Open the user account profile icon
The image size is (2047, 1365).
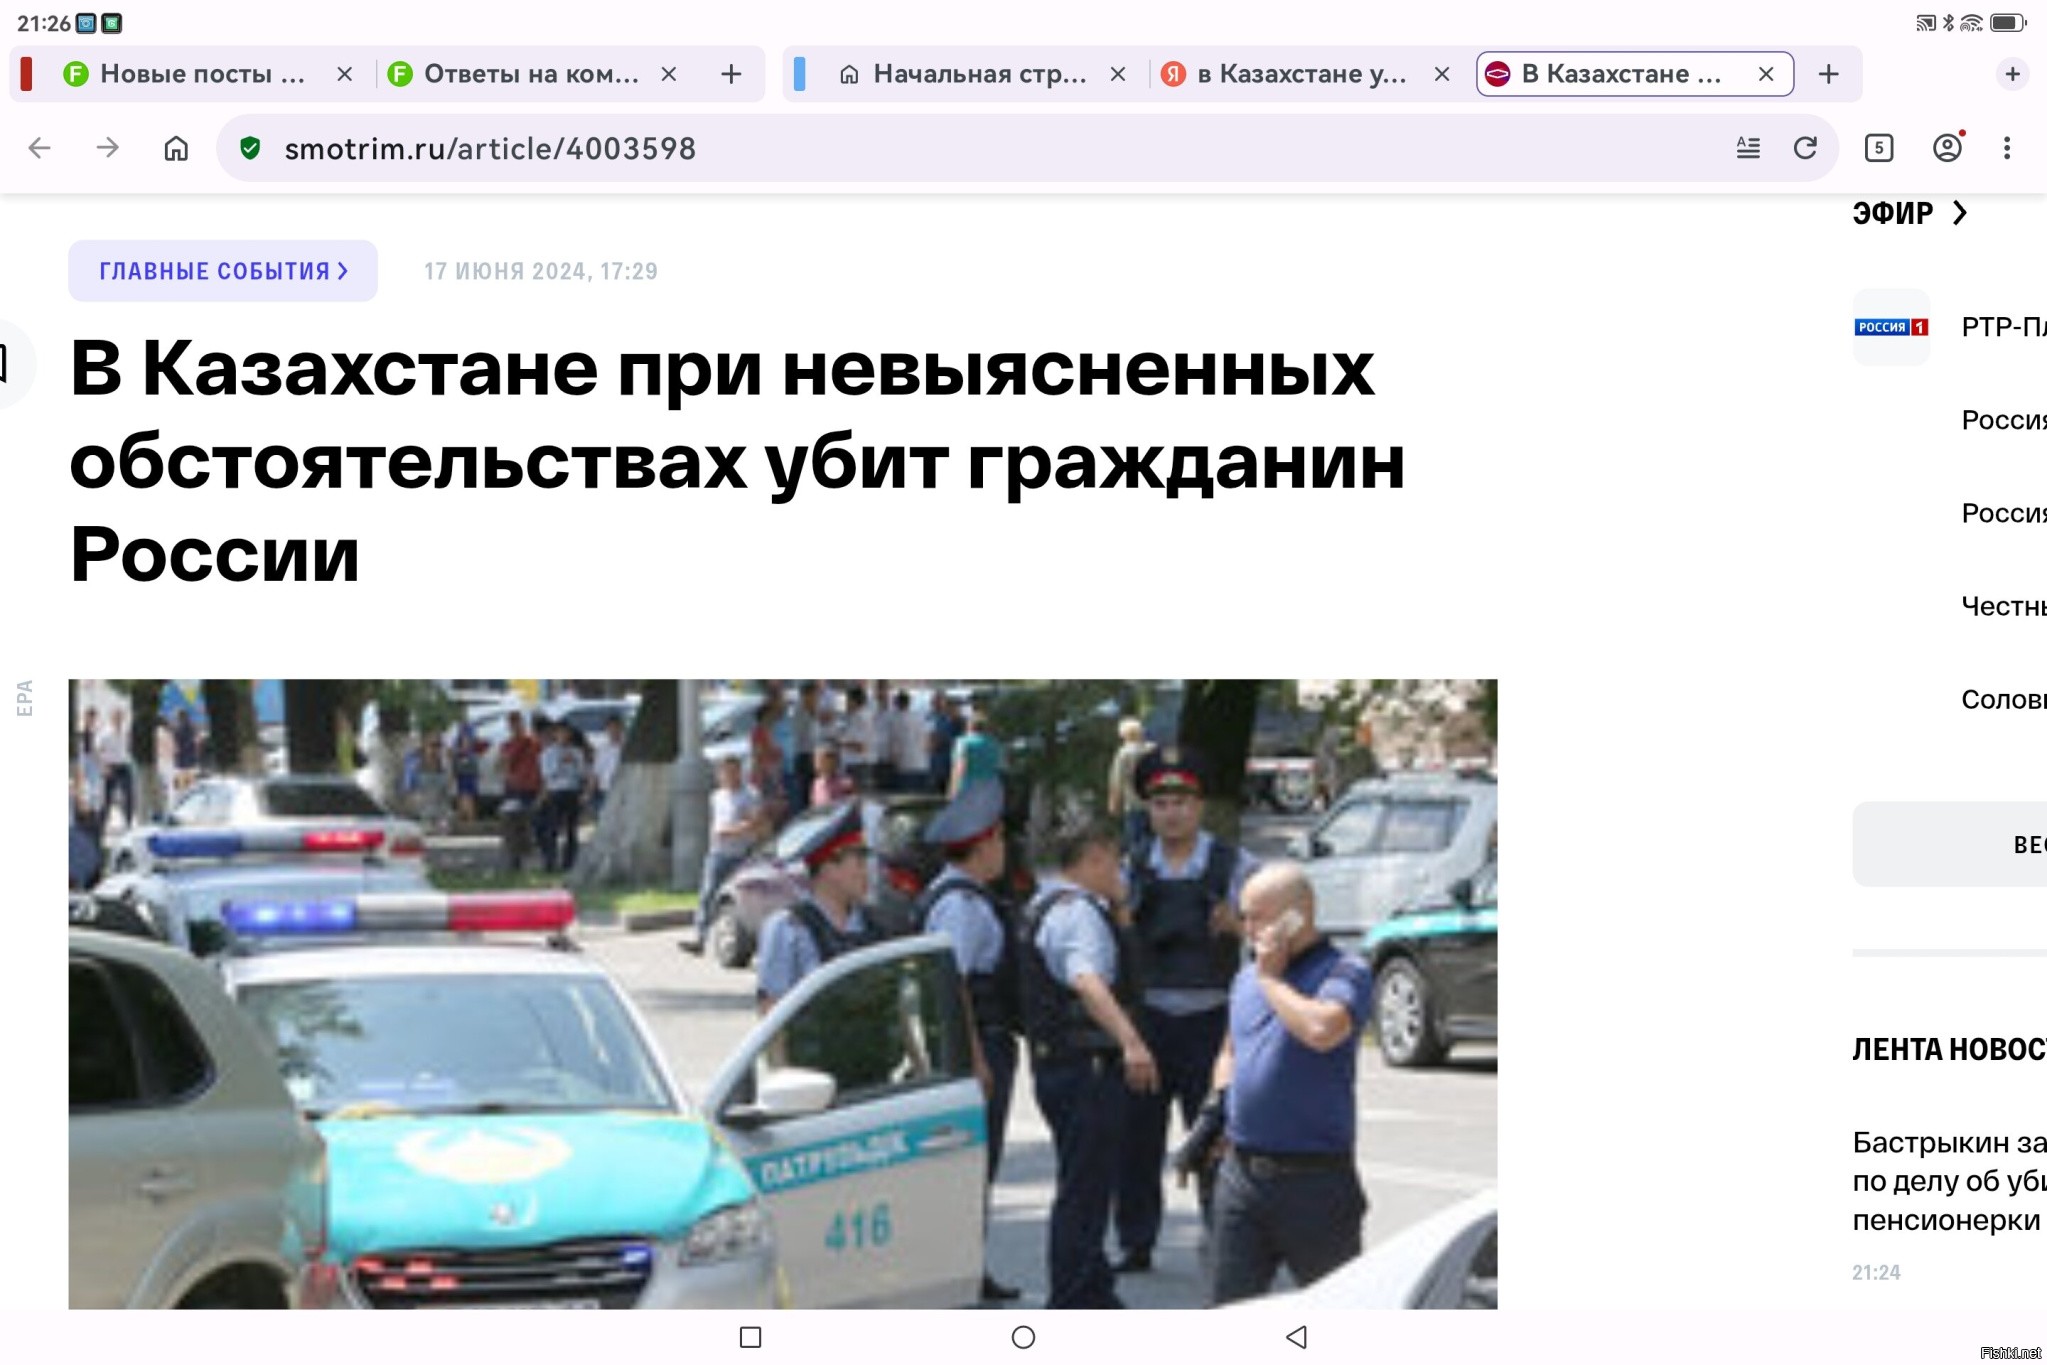pyautogui.click(x=1947, y=148)
